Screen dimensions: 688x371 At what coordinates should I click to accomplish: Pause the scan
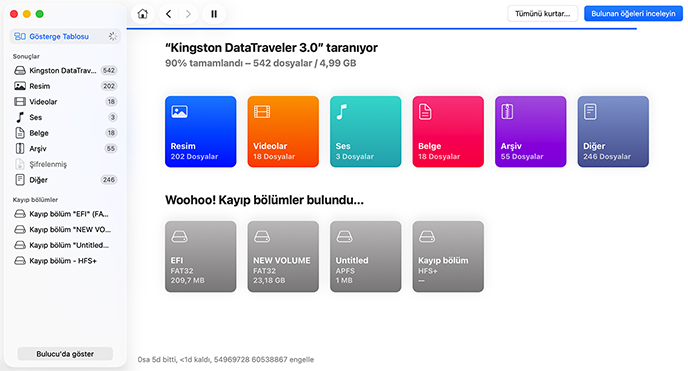pos(214,14)
